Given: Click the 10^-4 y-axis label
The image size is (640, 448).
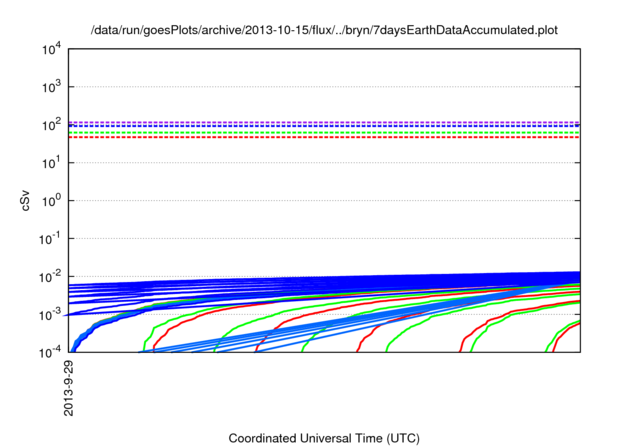Looking at the screenshot, I should 50,352.
